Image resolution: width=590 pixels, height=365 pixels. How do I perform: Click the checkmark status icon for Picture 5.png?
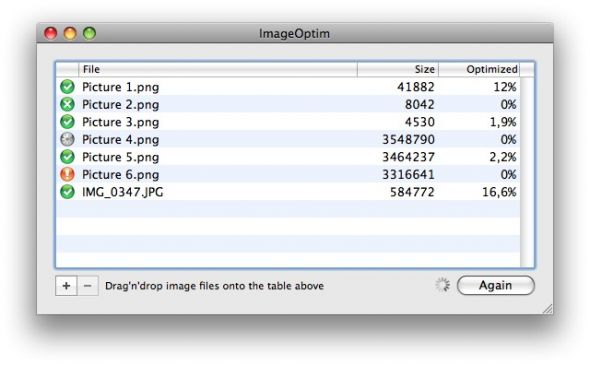(x=67, y=157)
